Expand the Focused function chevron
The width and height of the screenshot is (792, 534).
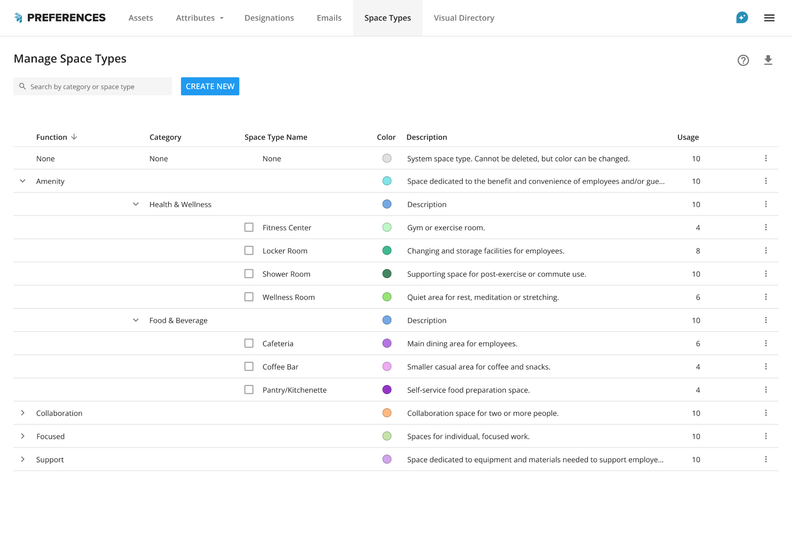point(23,436)
